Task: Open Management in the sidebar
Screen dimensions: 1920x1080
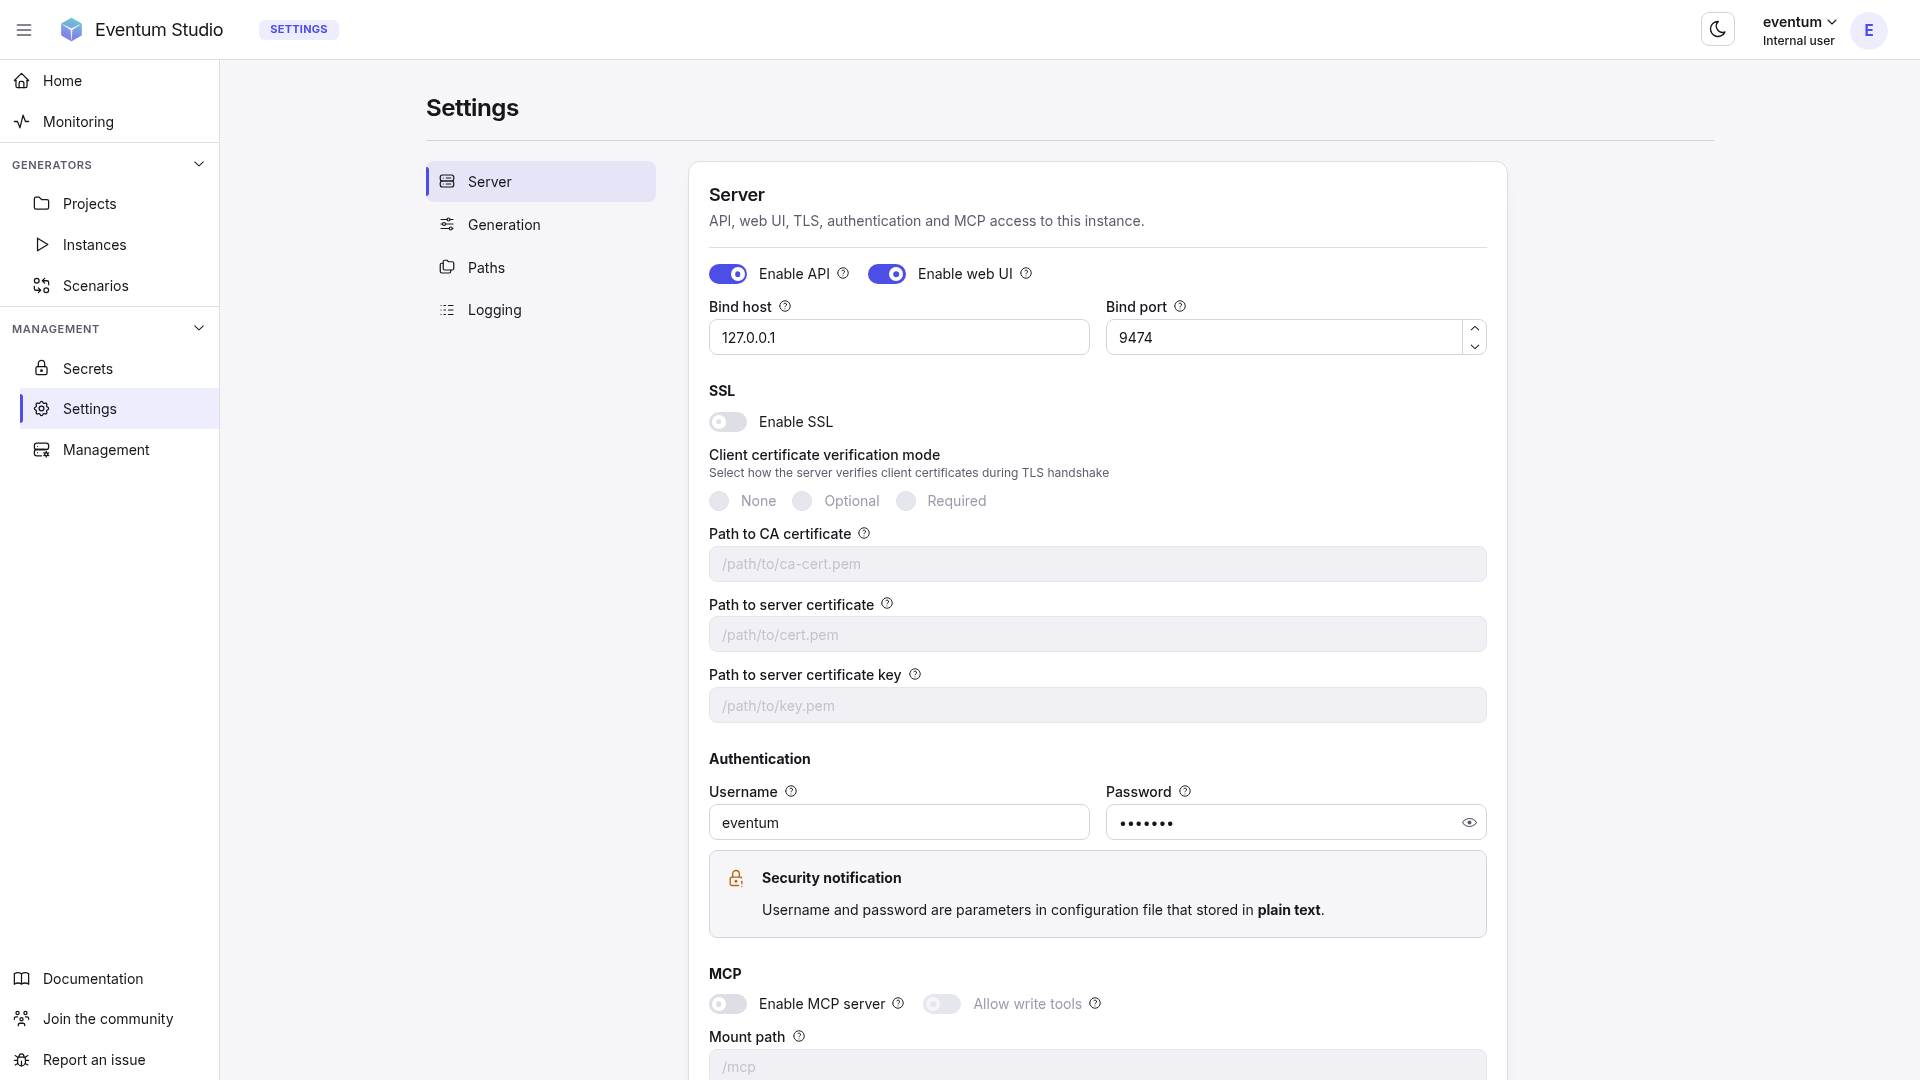Action: 120,450
